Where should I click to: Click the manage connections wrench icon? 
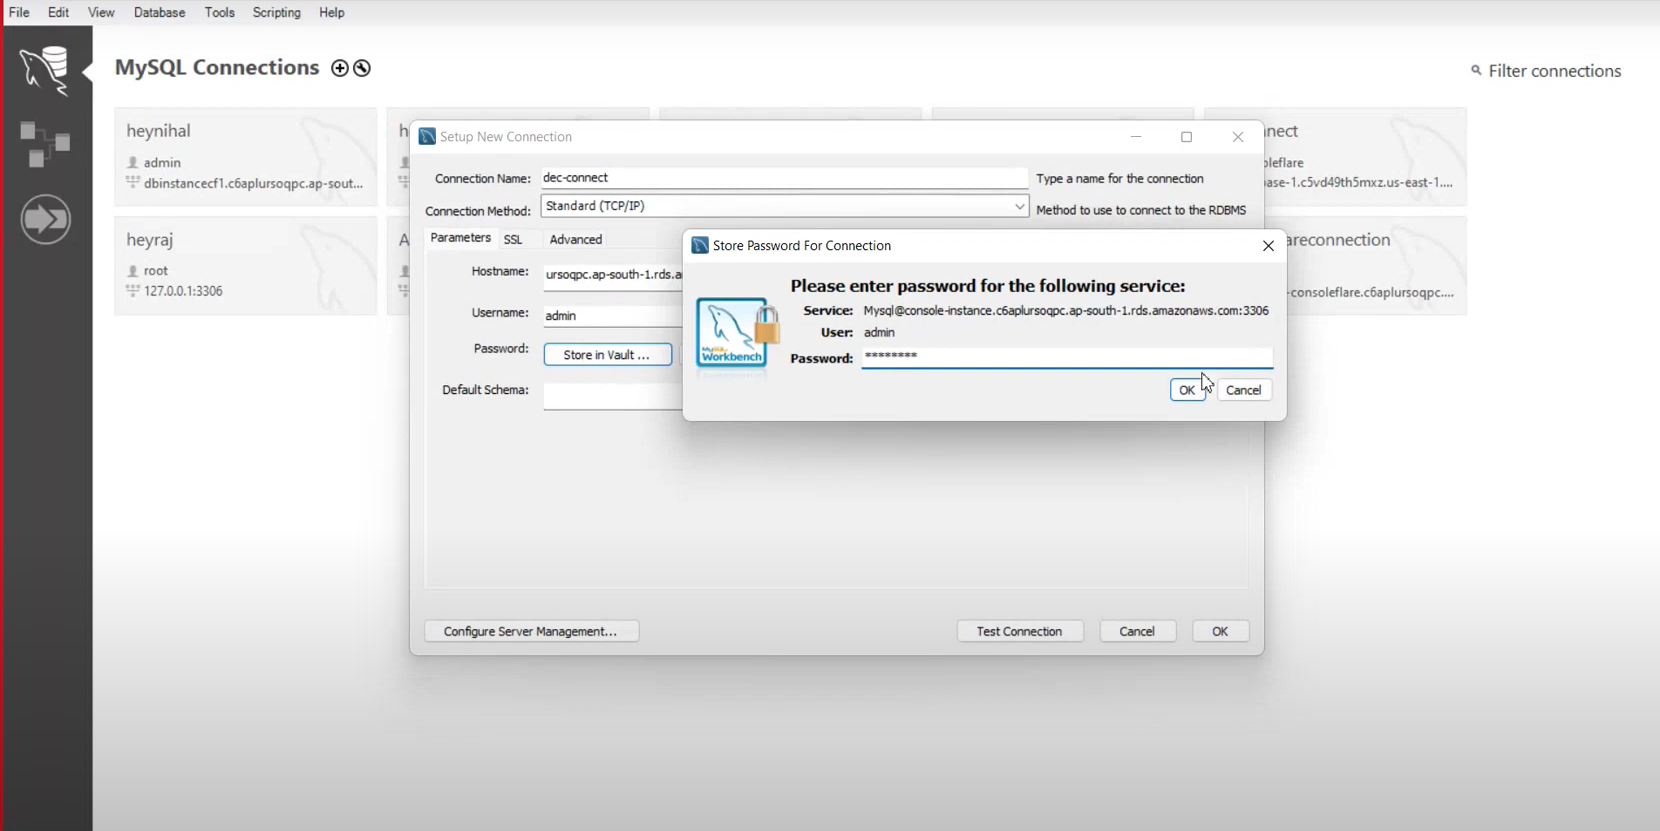tap(362, 68)
